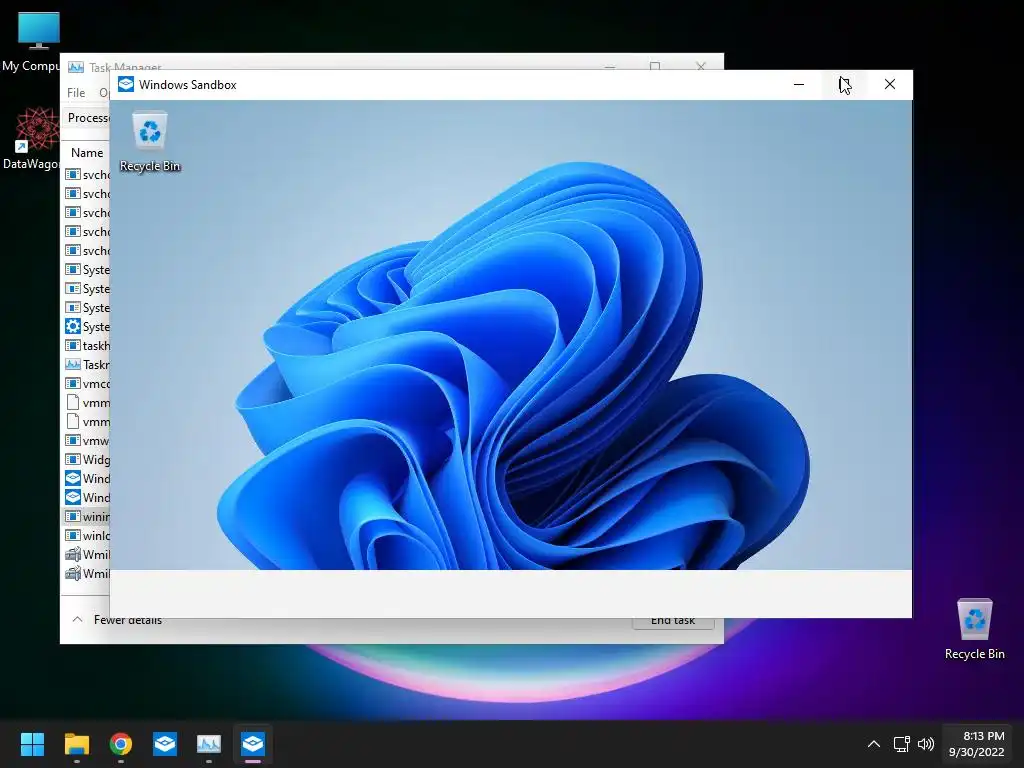Click the volume speaker icon in tray
The image size is (1024, 768).
(x=925, y=744)
